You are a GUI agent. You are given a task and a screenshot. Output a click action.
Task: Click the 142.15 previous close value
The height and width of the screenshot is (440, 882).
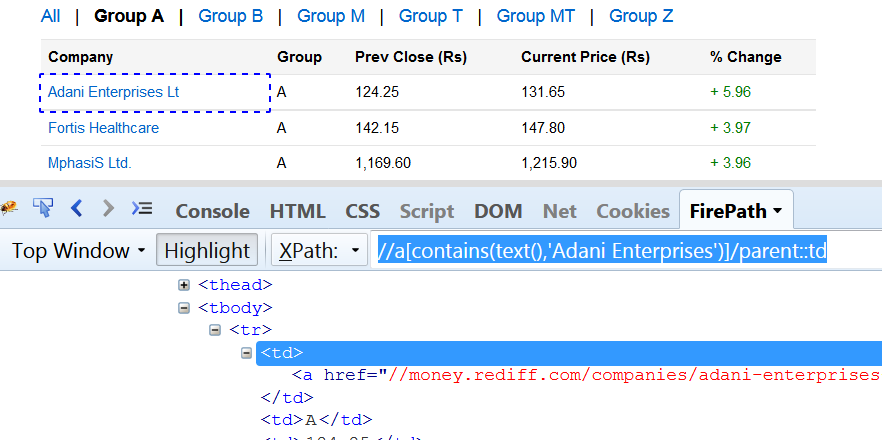[x=377, y=128]
